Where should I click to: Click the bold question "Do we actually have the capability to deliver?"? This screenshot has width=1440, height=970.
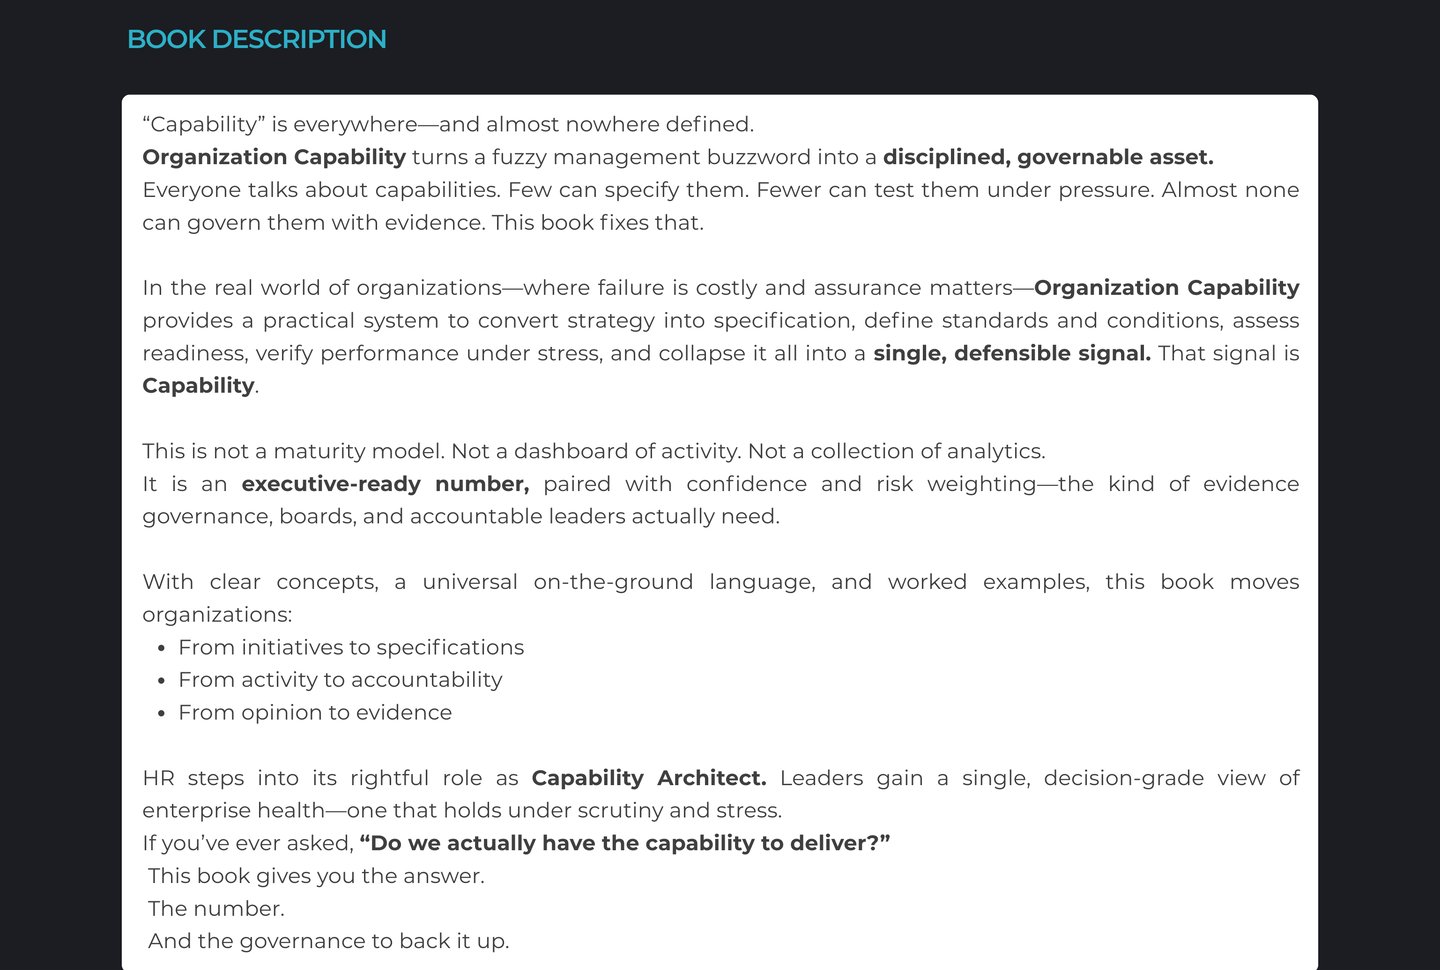pos(624,843)
